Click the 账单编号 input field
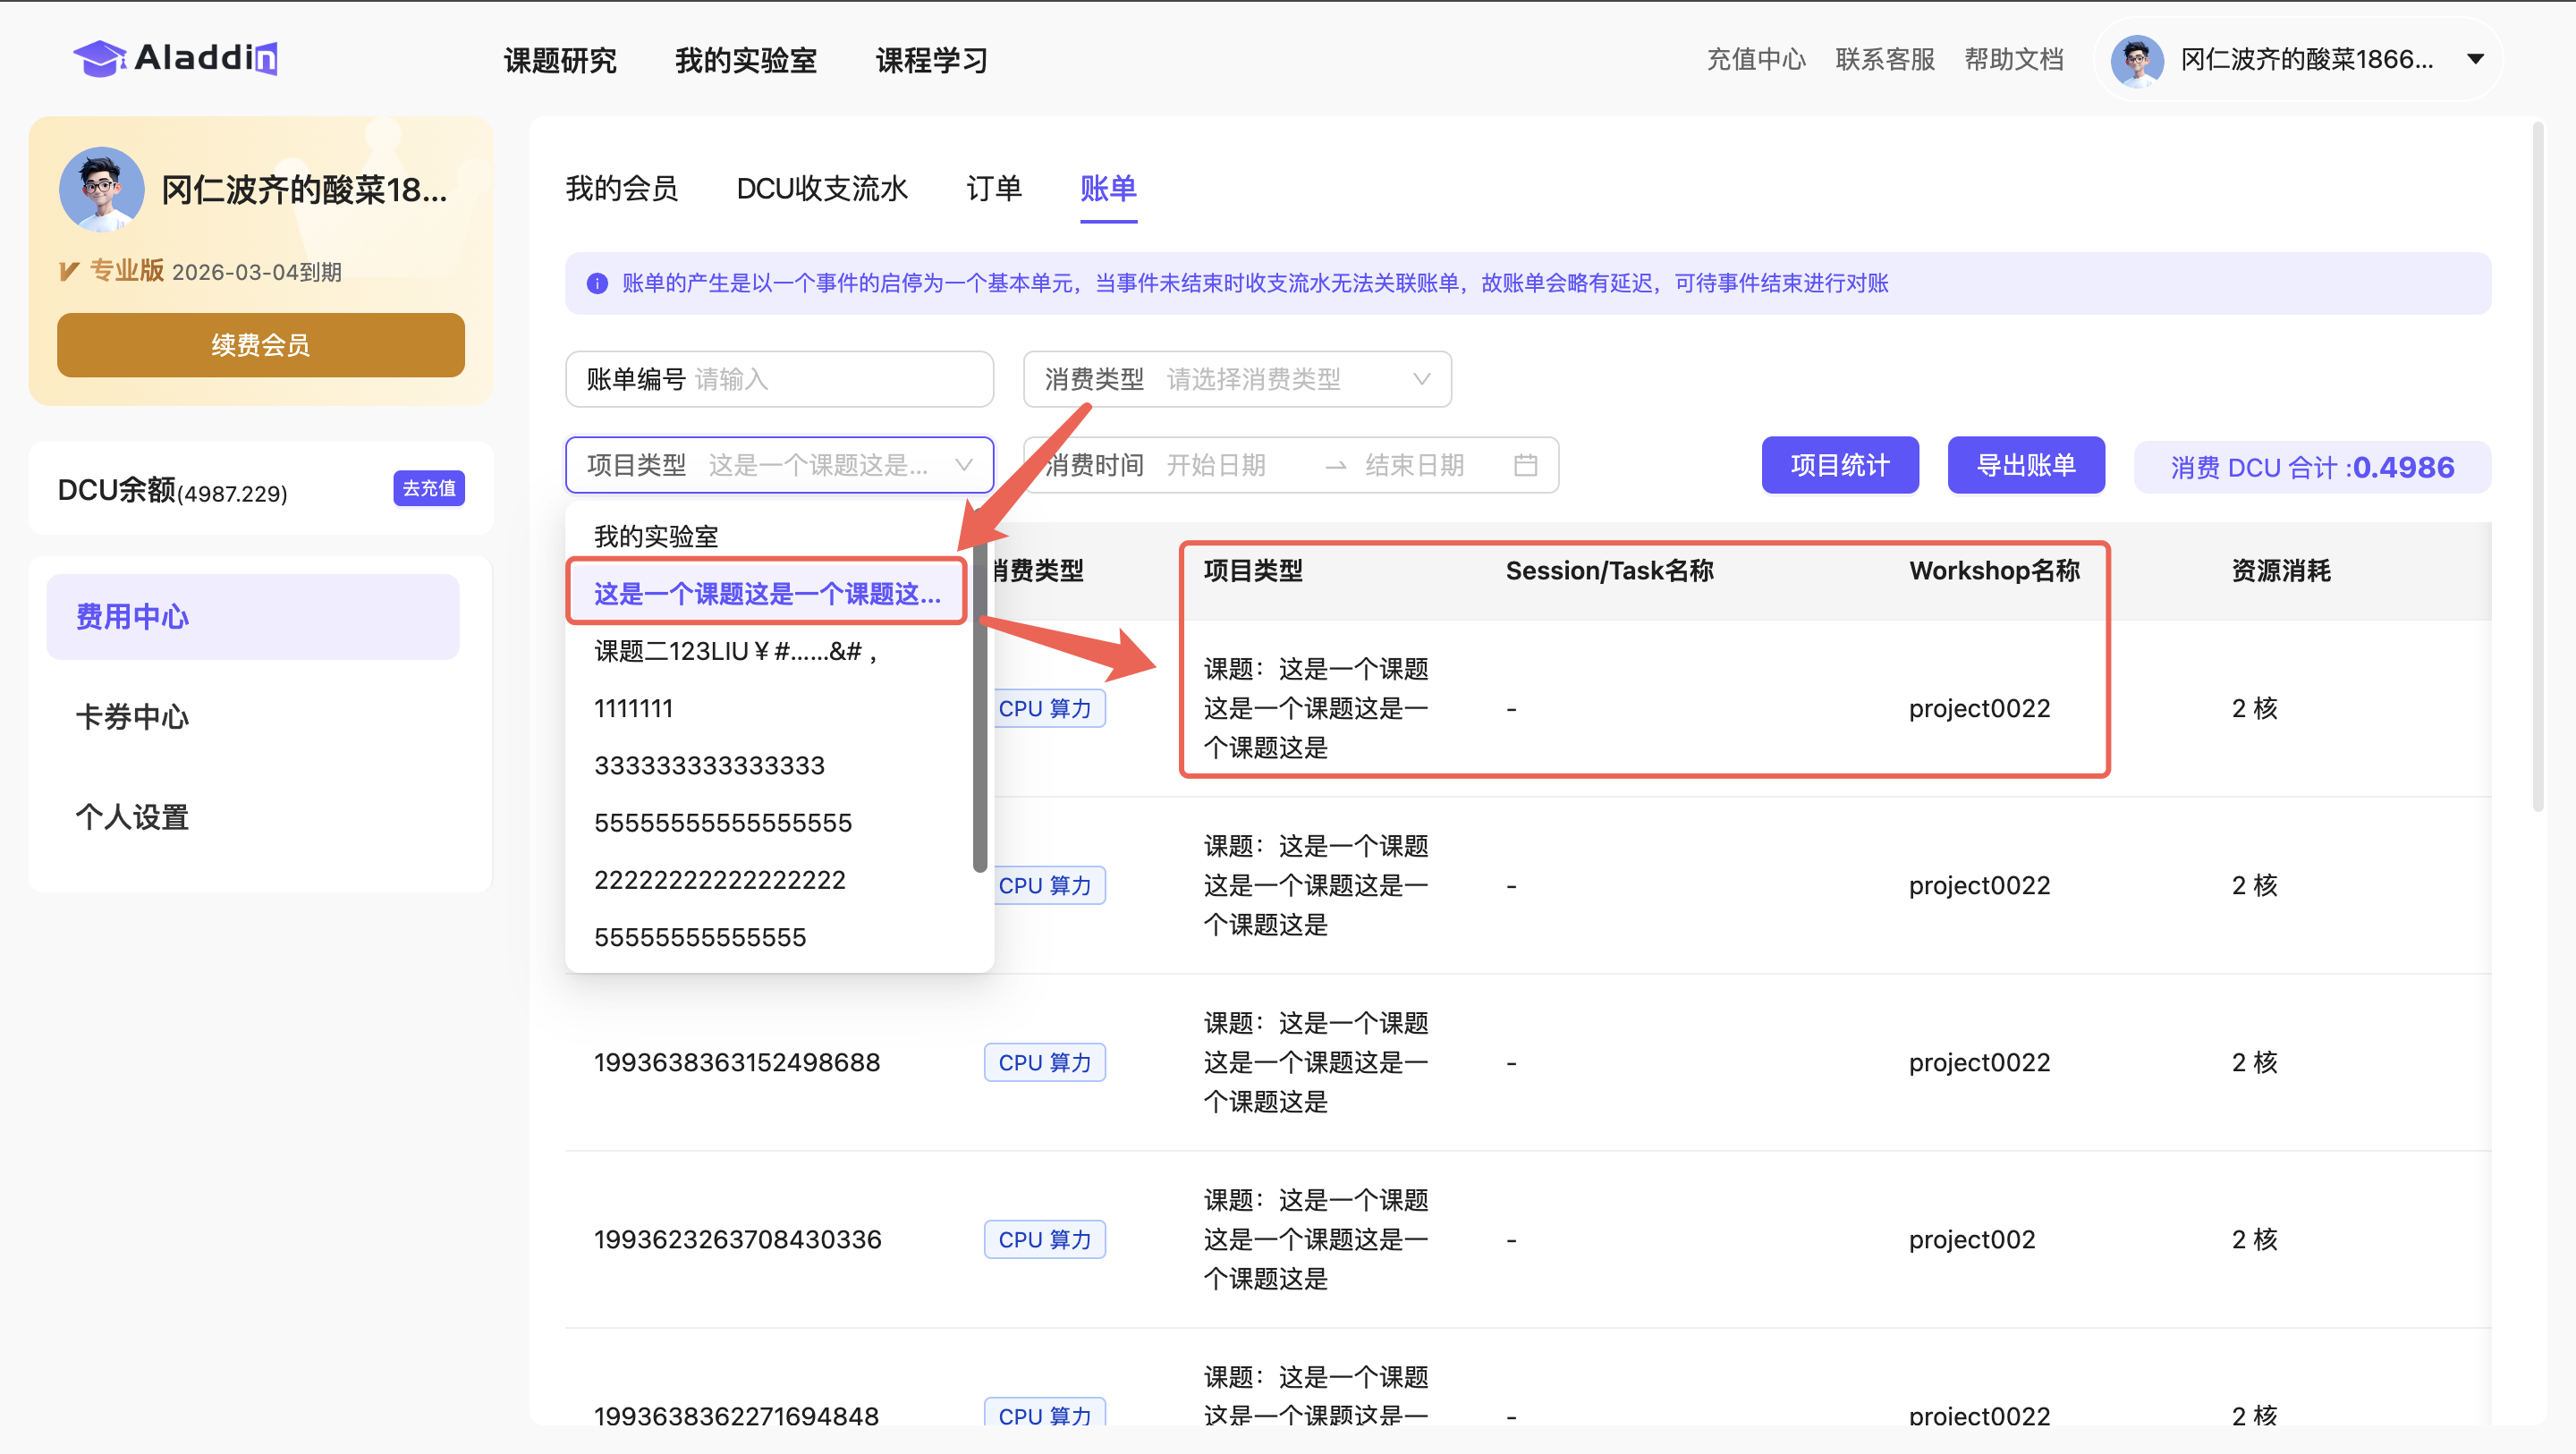 840,379
